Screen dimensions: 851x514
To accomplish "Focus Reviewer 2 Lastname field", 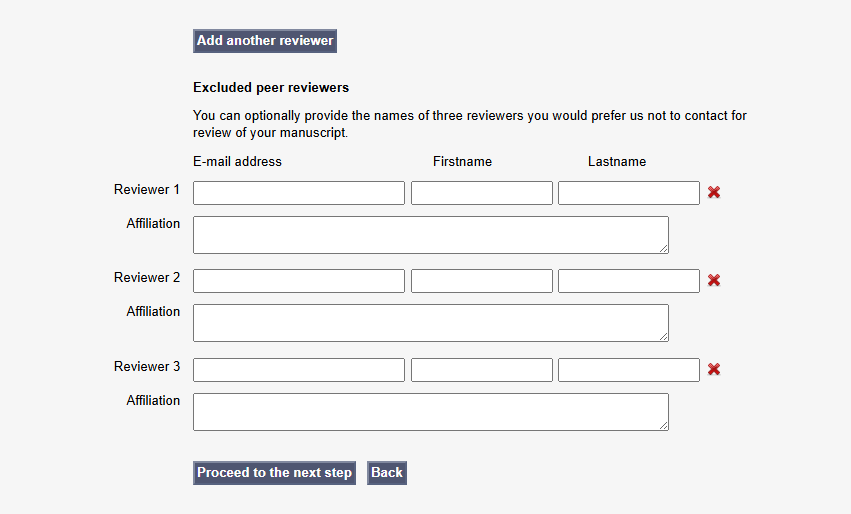I will (x=629, y=281).
